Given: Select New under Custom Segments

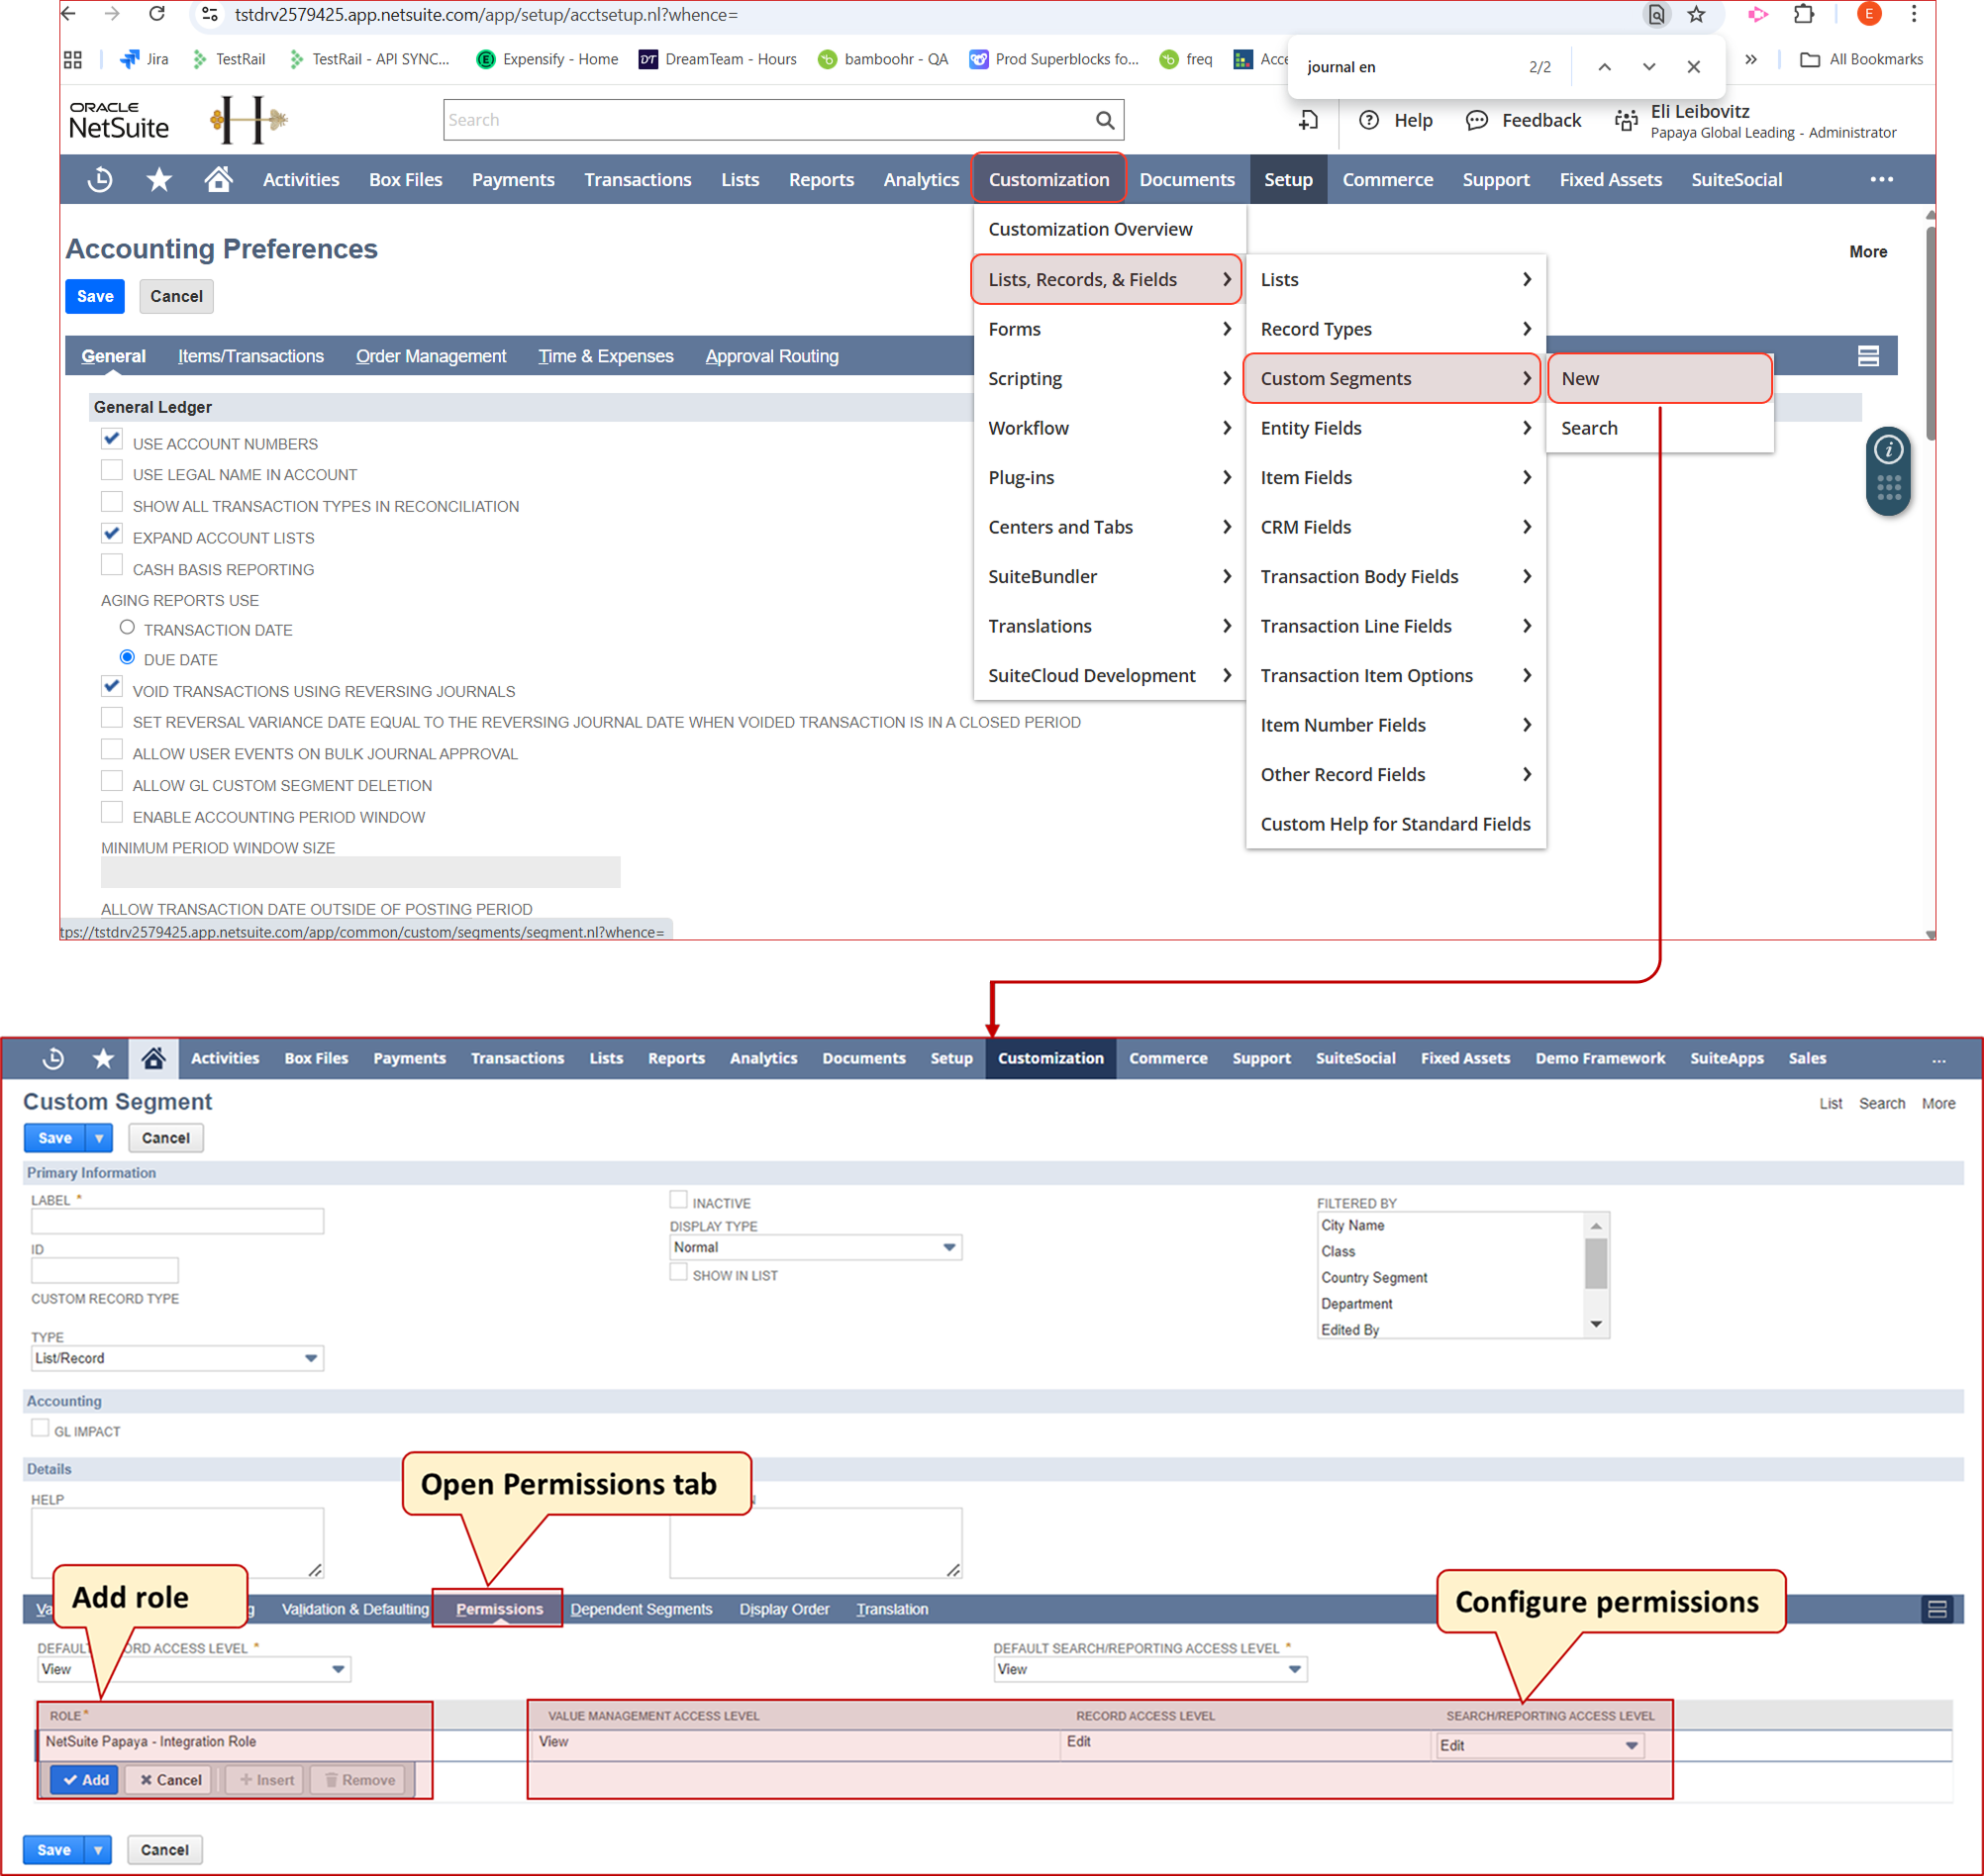Looking at the screenshot, I should (1659, 378).
